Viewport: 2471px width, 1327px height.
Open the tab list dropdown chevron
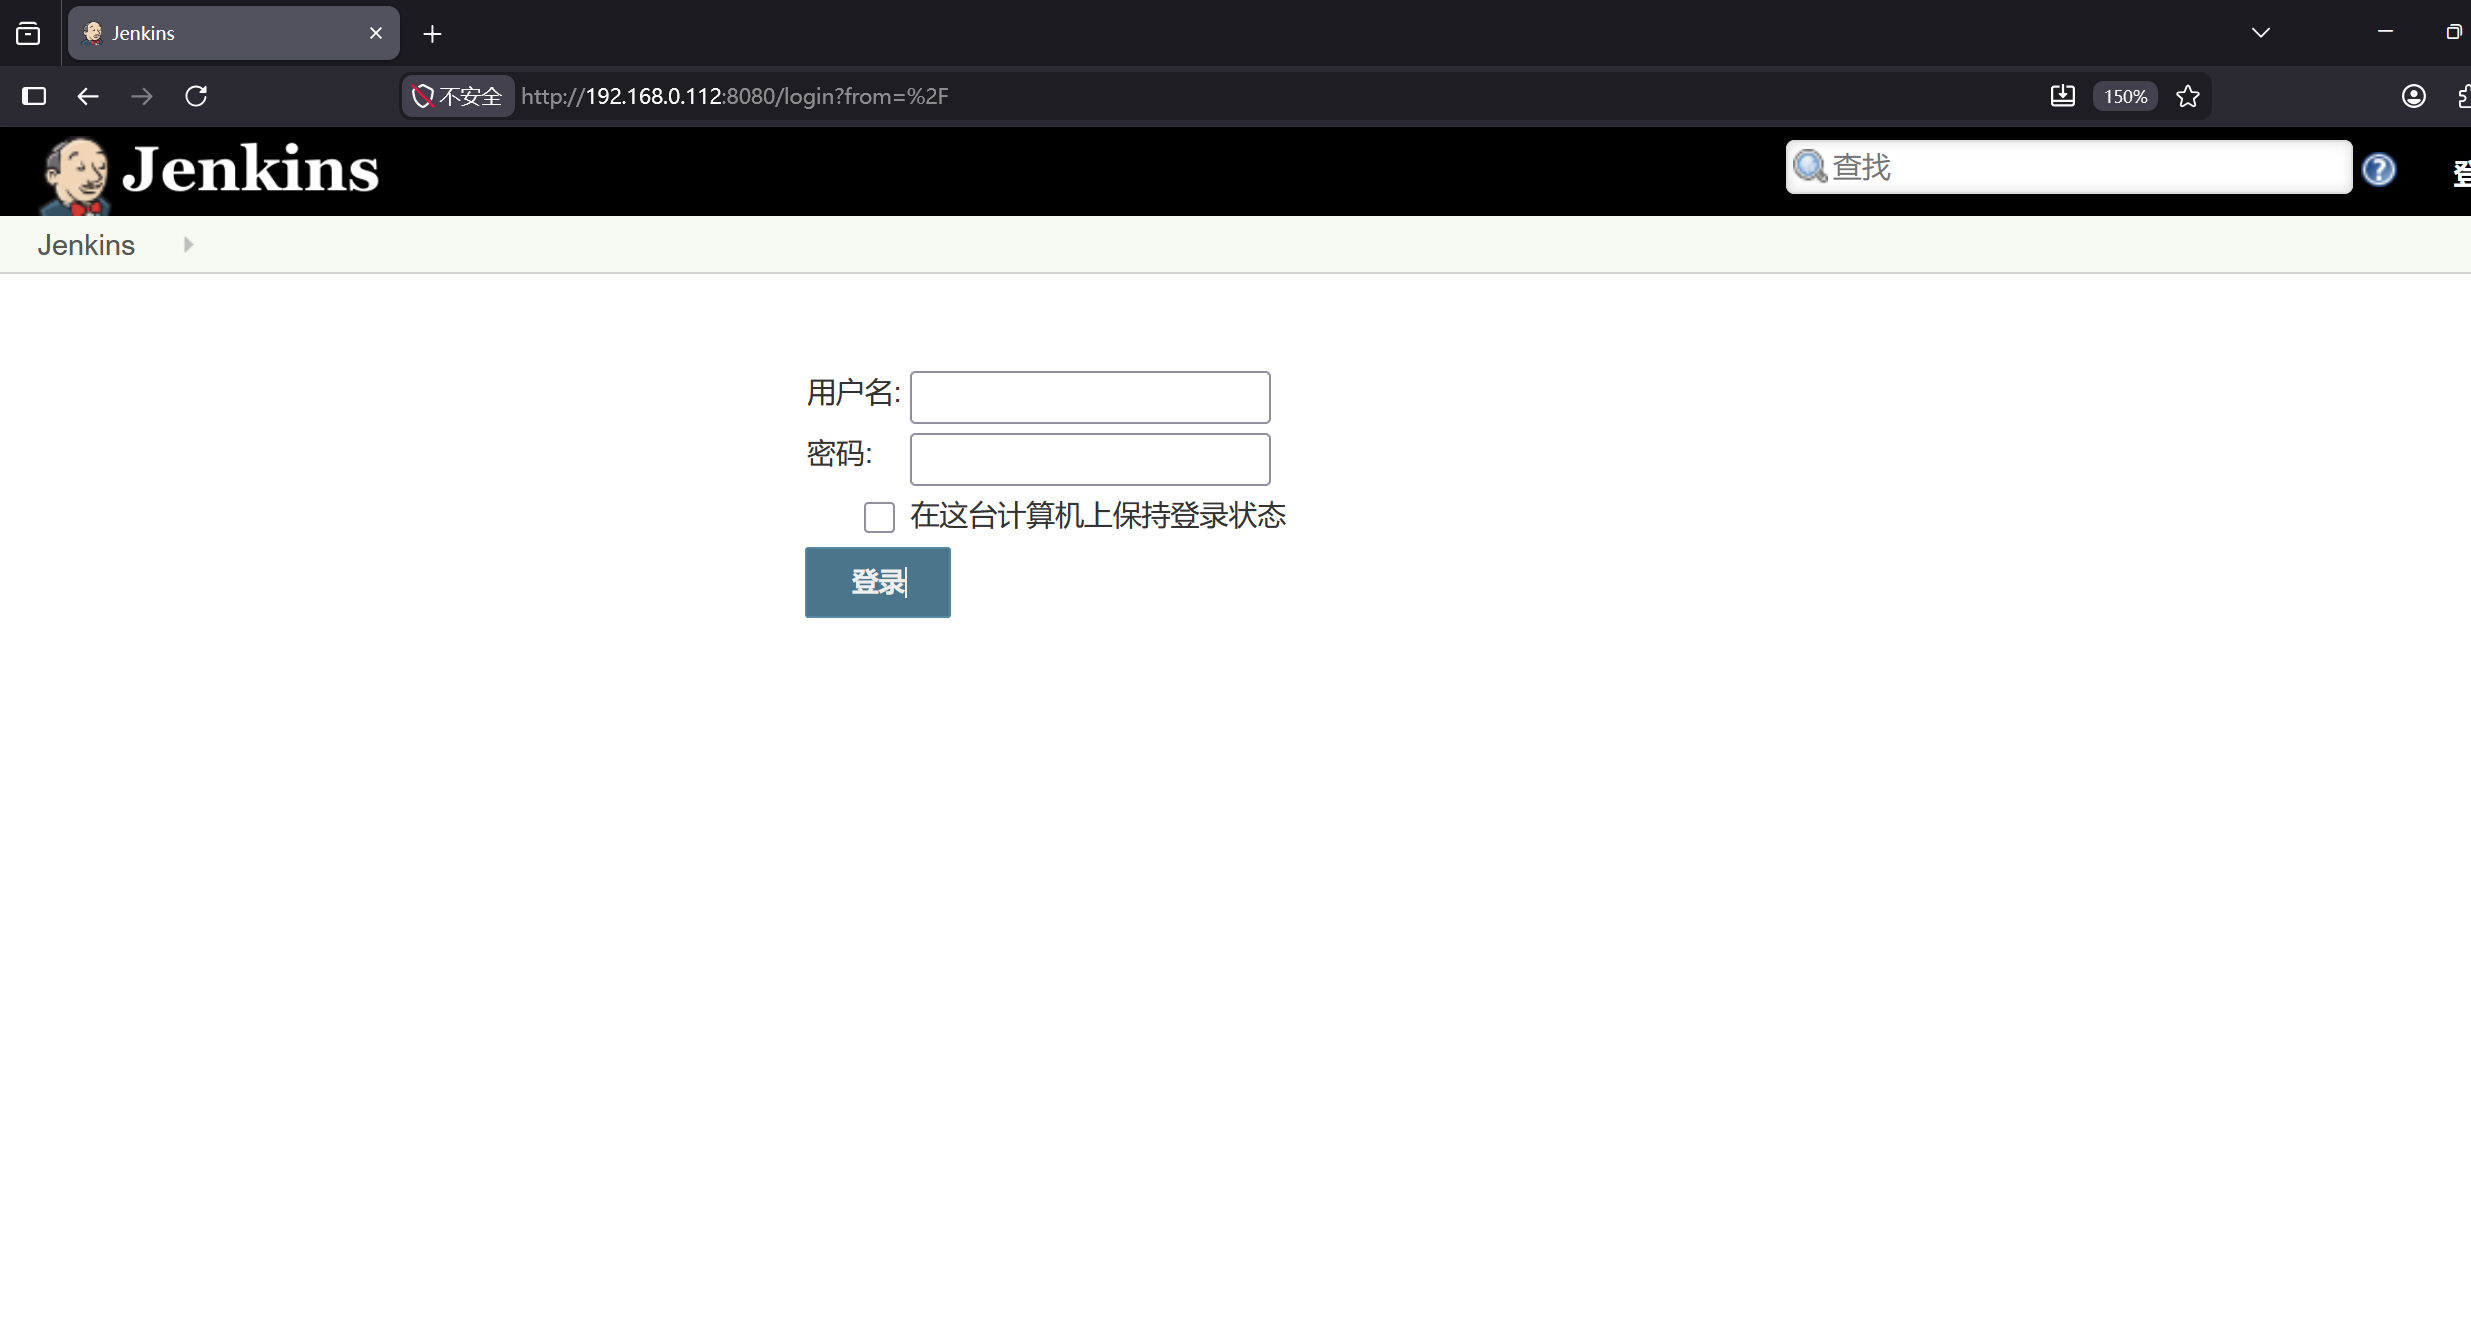[x=2261, y=33]
